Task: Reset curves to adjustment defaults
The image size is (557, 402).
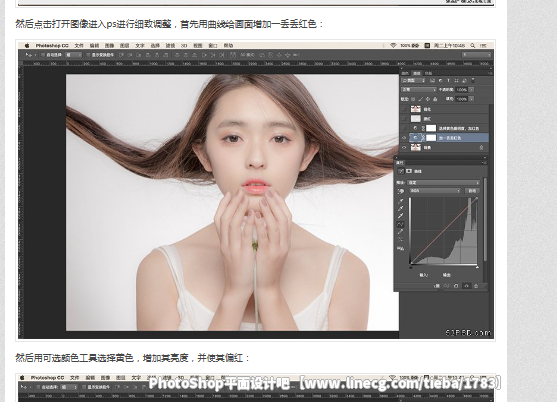Action: [x=456, y=286]
